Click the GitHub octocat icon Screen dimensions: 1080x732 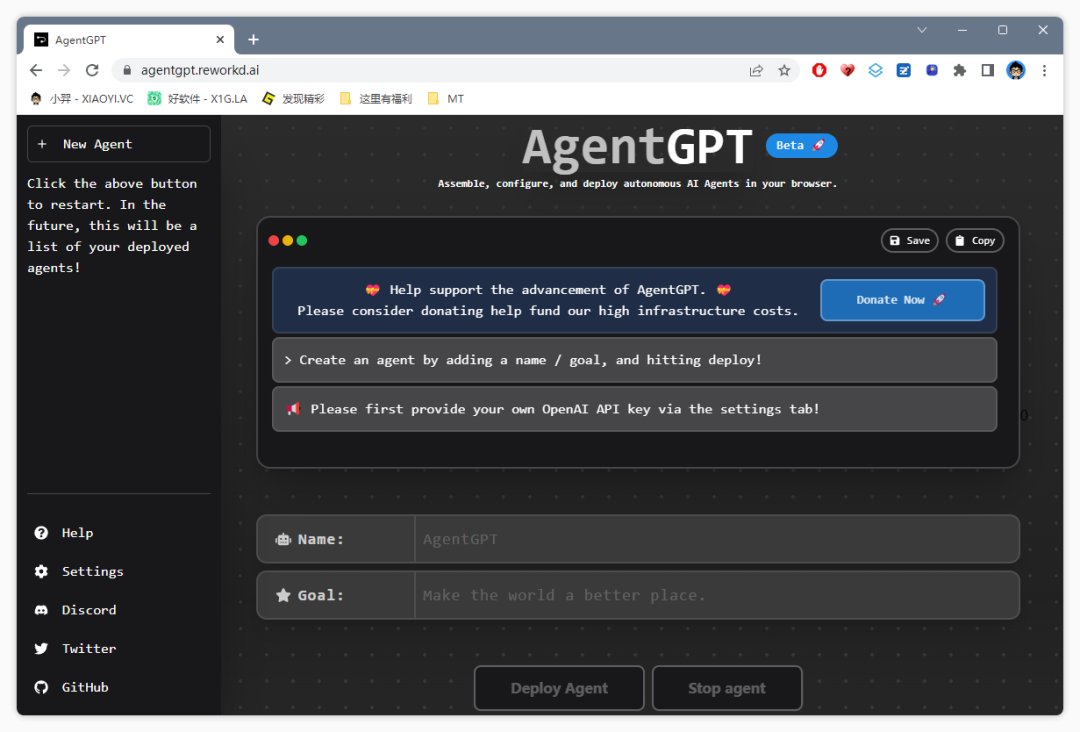click(x=41, y=687)
